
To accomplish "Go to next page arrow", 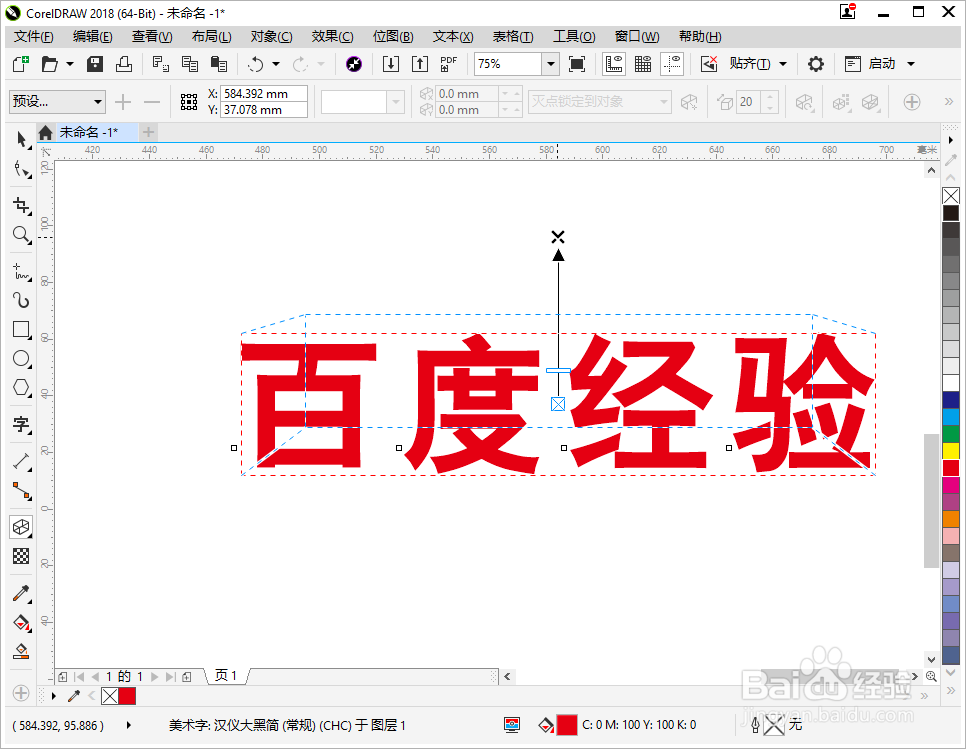I will pos(155,676).
